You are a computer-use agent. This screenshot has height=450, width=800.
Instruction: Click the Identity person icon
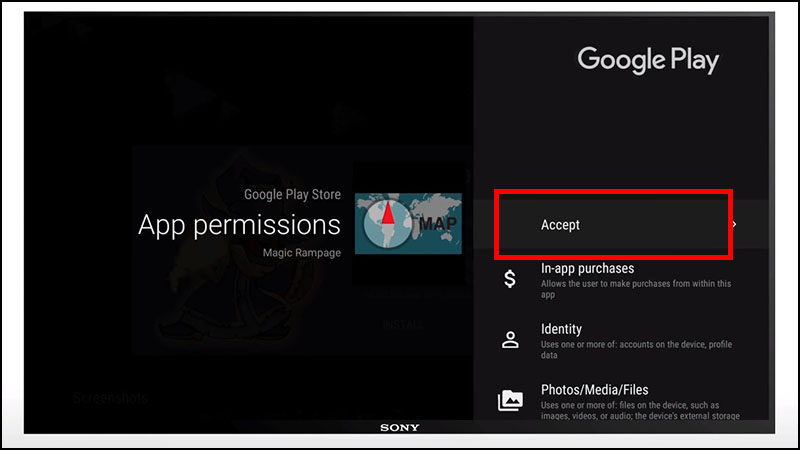pyautogui.click(x=510, y=340)
